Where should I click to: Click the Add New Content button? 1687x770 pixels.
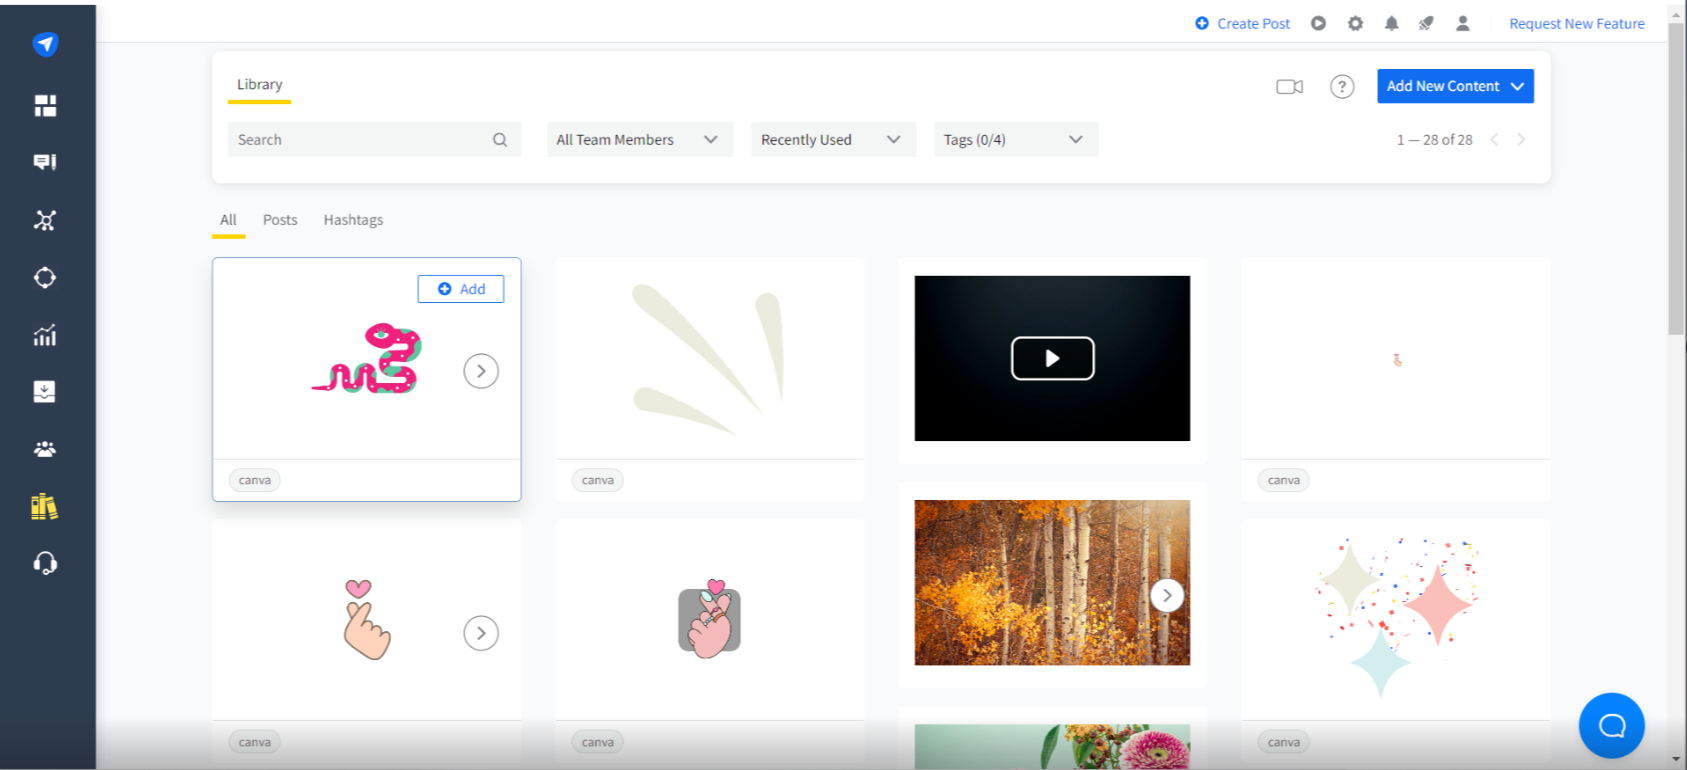coord(1454,86)
